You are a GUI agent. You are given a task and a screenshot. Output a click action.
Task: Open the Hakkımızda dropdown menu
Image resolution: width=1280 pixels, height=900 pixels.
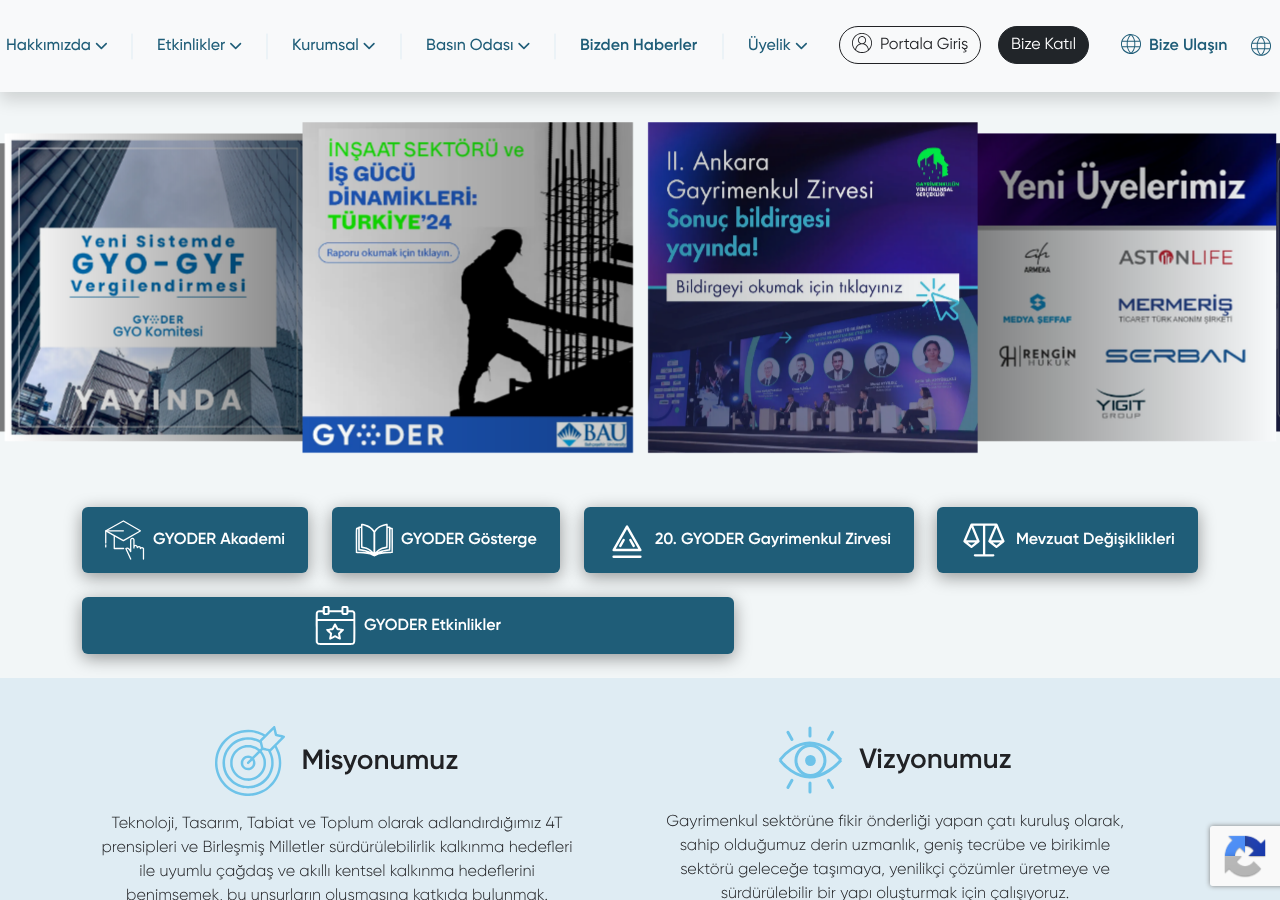(x=57, y=45)
